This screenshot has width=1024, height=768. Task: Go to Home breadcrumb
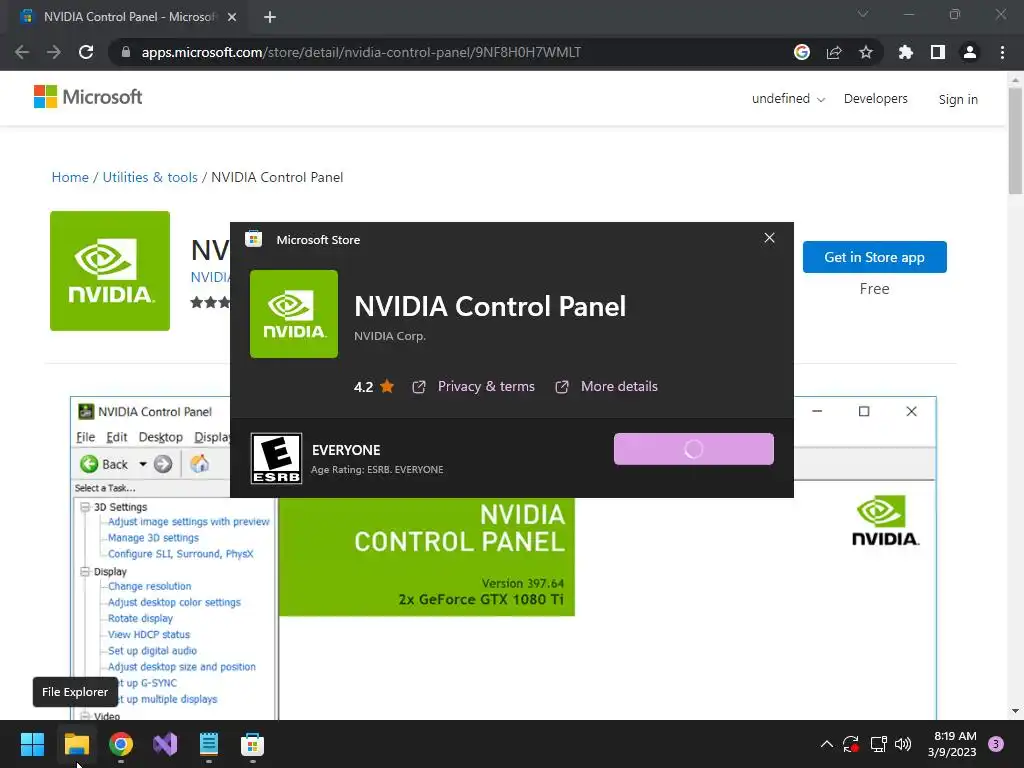[70, 177]
